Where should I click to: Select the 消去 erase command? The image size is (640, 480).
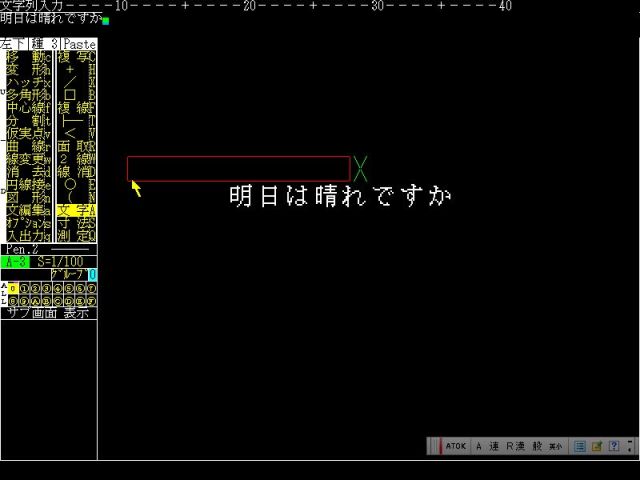[26, 172]
